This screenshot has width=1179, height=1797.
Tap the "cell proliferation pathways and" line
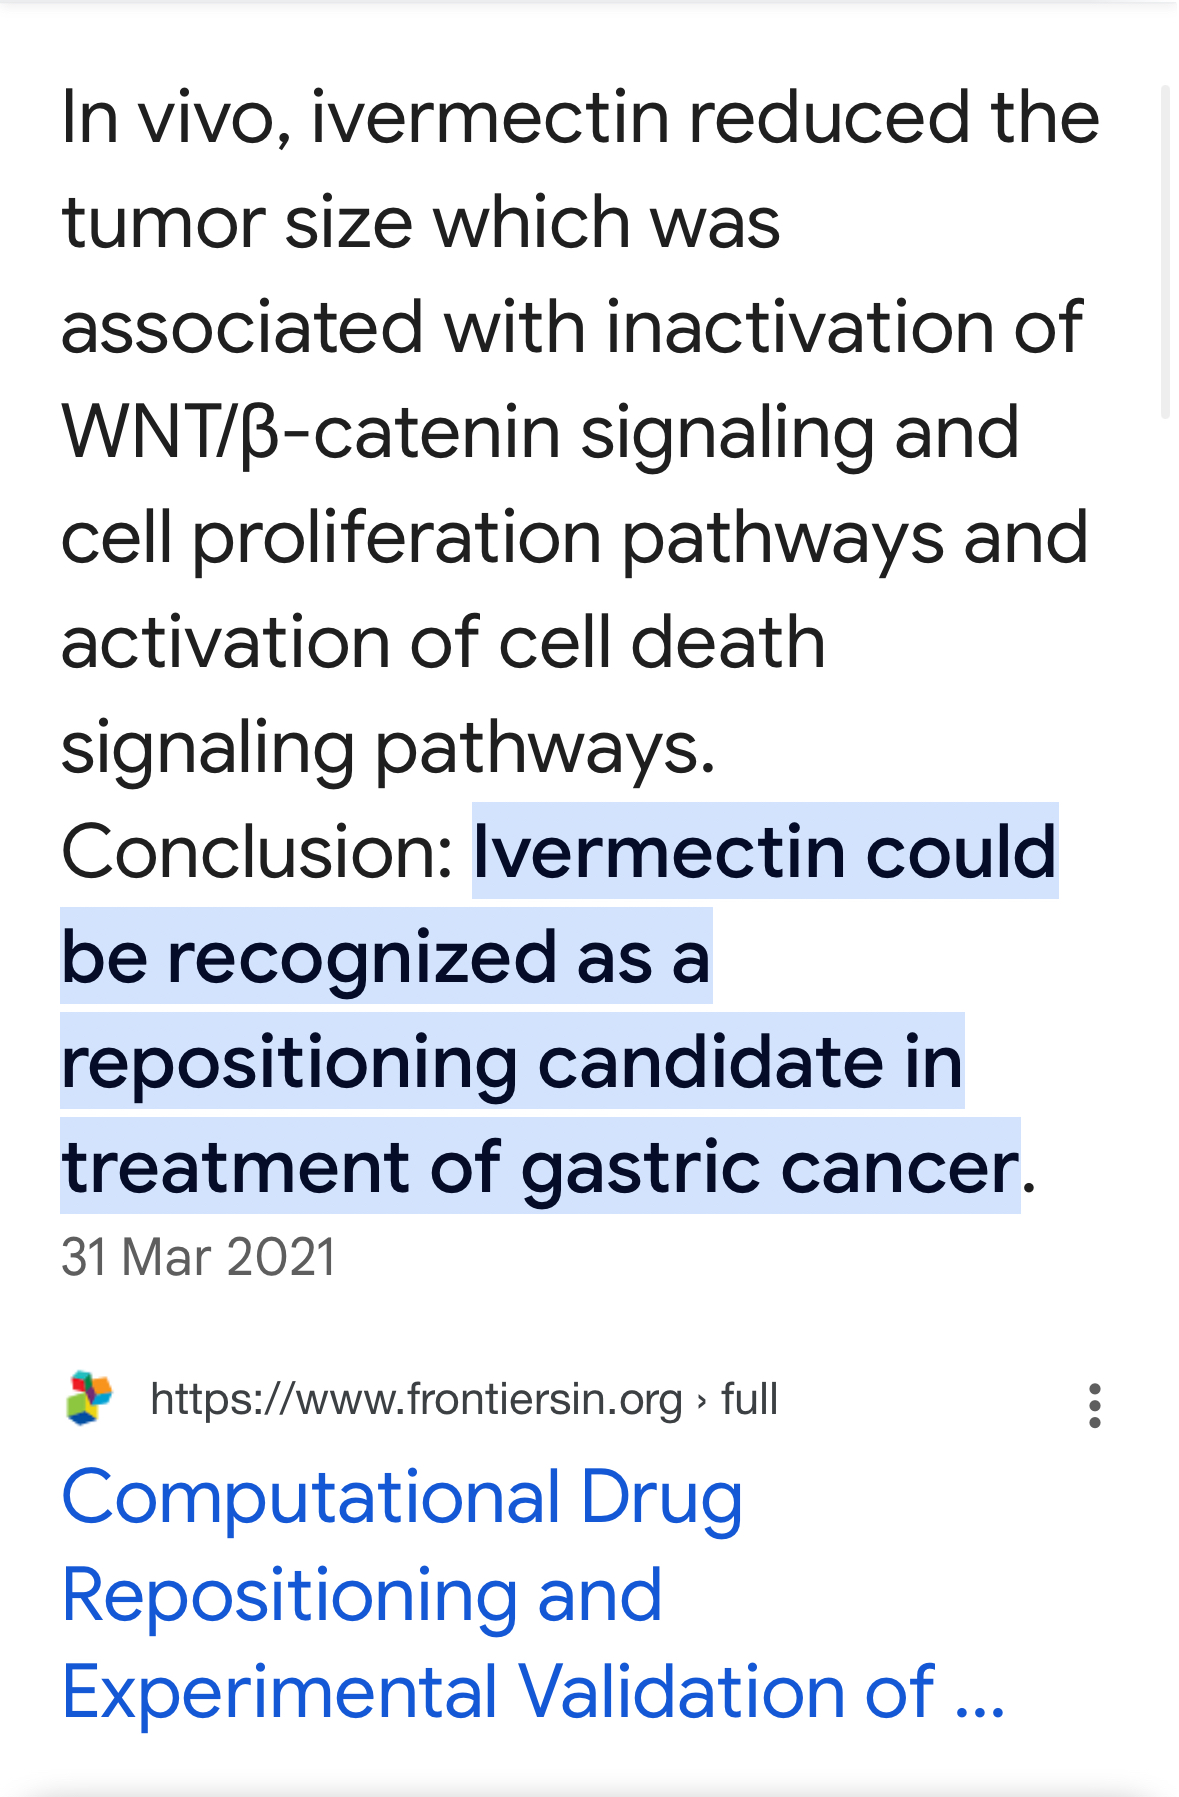[x=574, y=538]
